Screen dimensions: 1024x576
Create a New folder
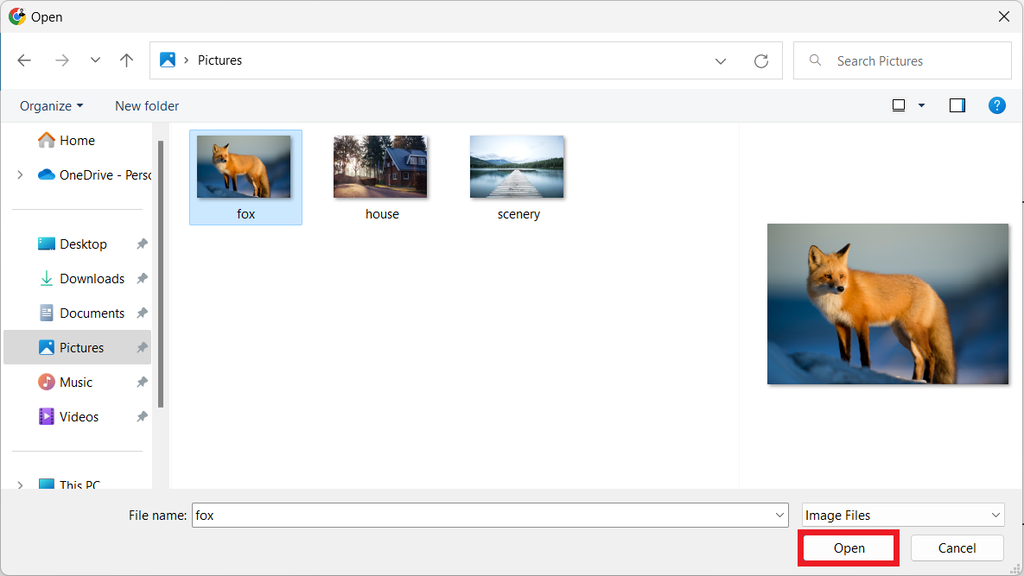coord(146,105)
